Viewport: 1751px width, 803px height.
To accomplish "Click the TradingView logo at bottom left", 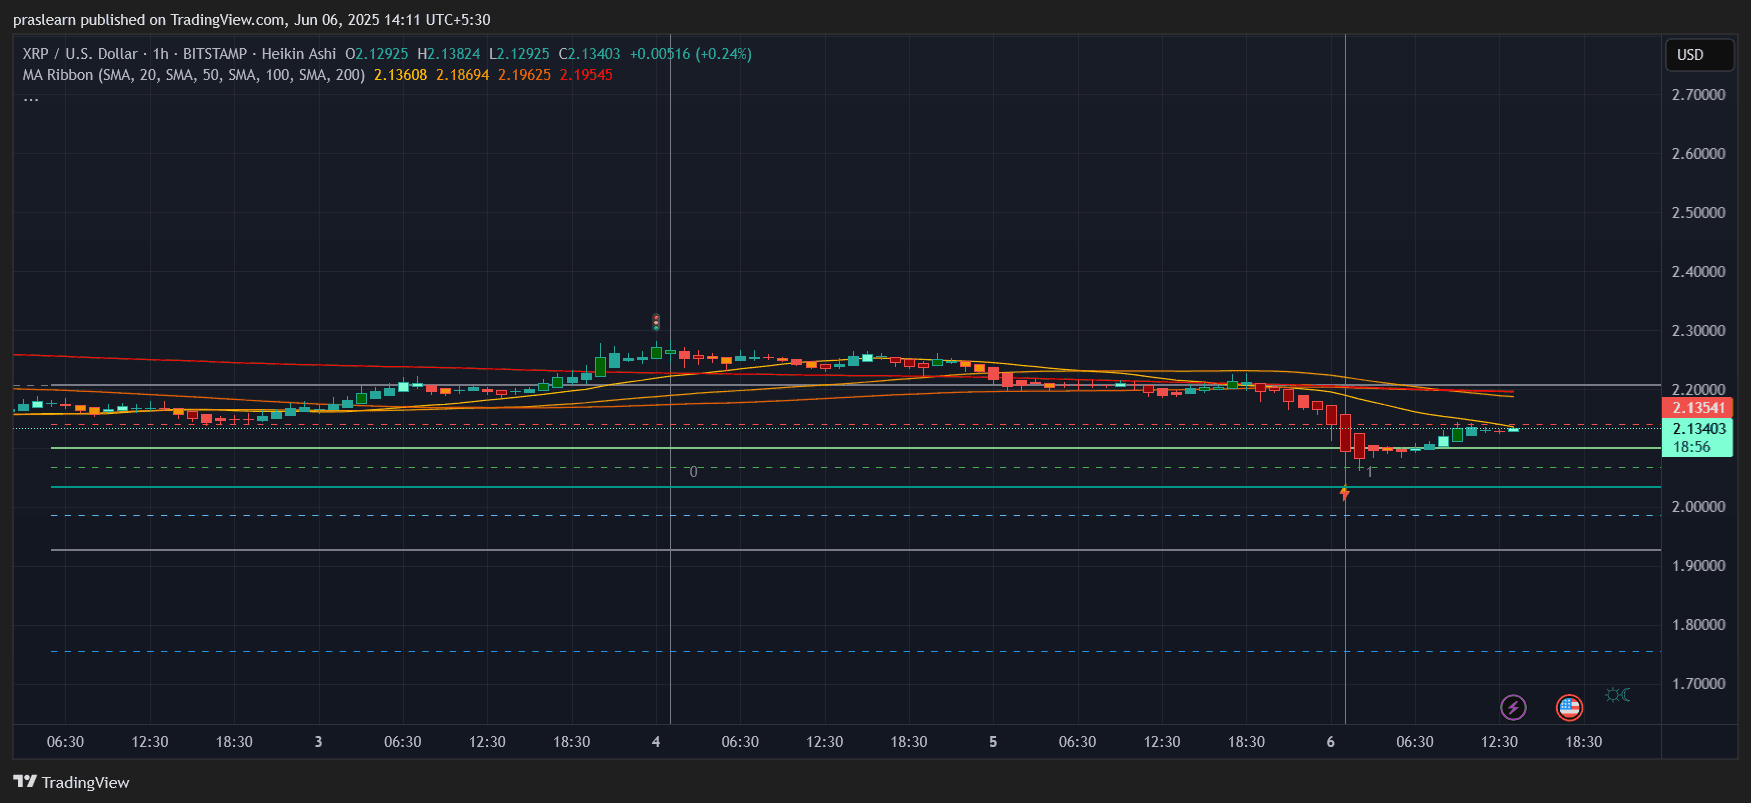I will pyautogui.click(x=71, y=782).
